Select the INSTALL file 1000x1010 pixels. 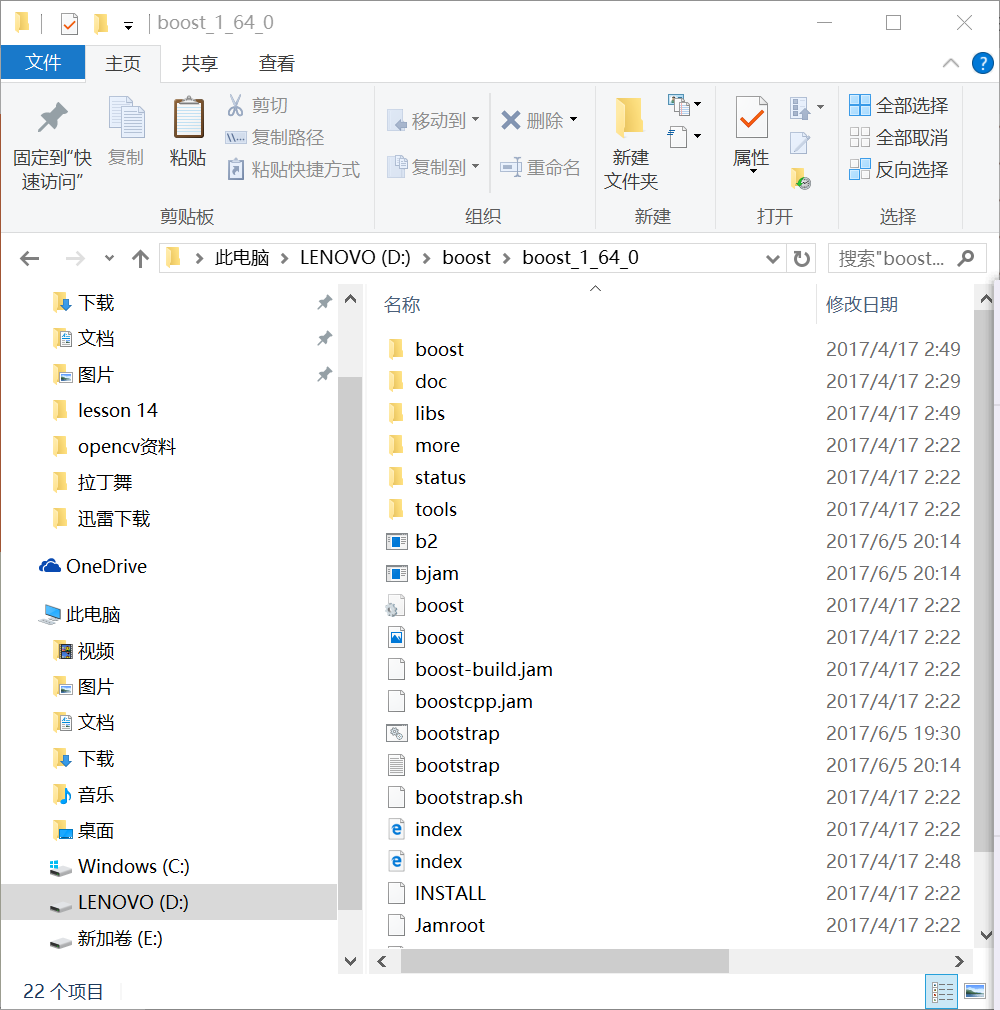click(x=450, y=893)
